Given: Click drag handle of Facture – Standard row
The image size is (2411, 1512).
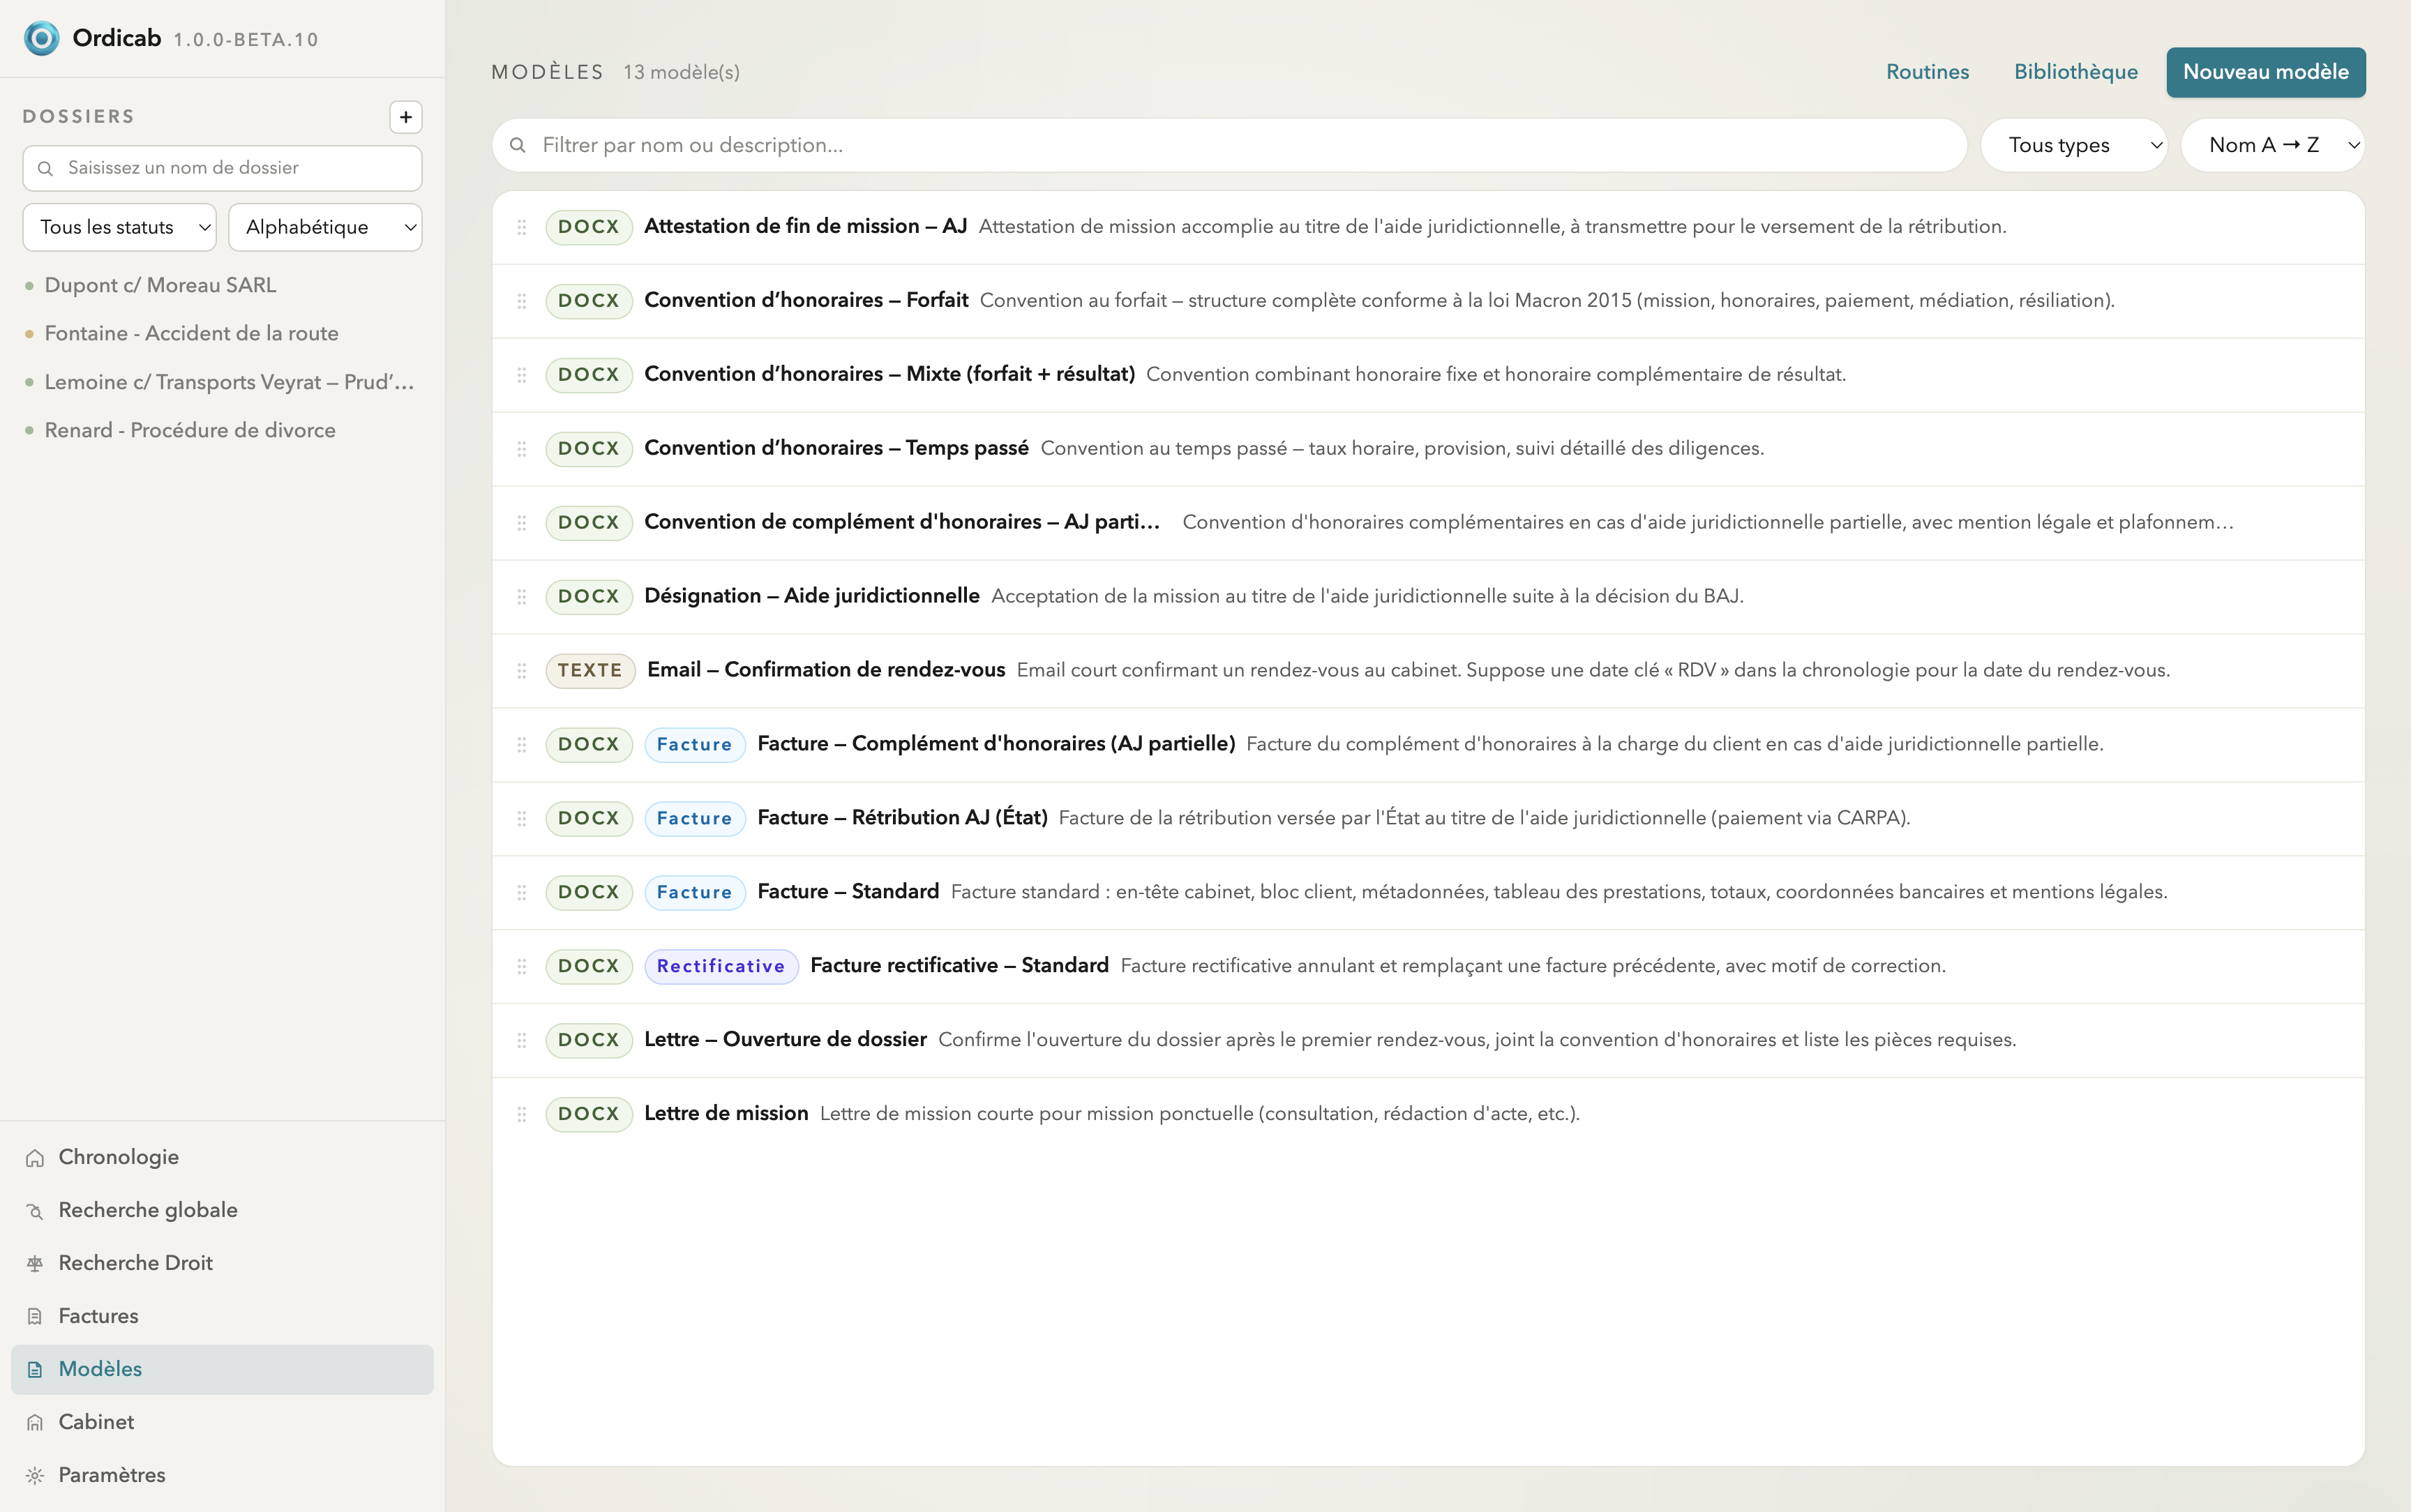Looking at the screenshot, I should 521,893.
